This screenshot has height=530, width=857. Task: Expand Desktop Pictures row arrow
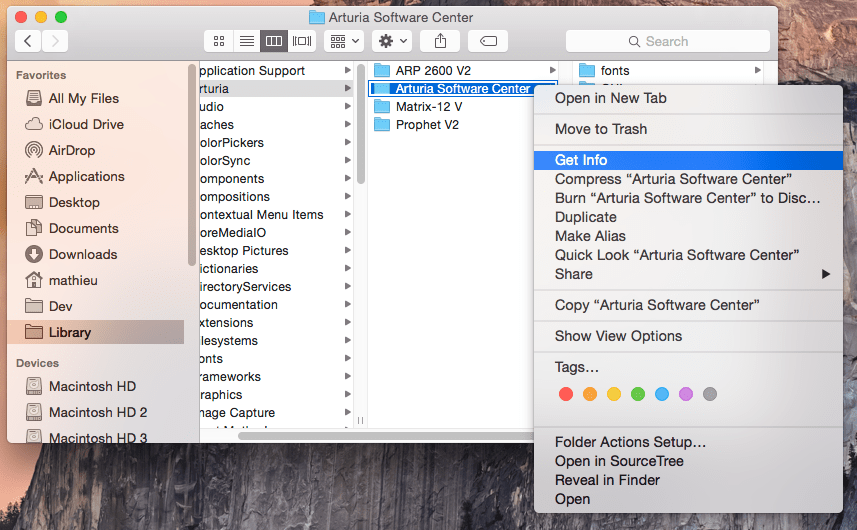(x=348, y=250)
